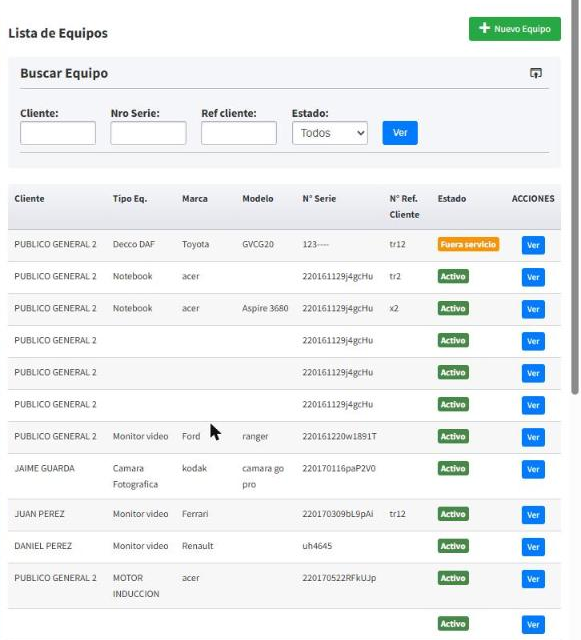This screenshot has height=640, width=581.
Task: Open JUAN PEREZ's Ferrari equipment via Ver
Action: point(533,515)
